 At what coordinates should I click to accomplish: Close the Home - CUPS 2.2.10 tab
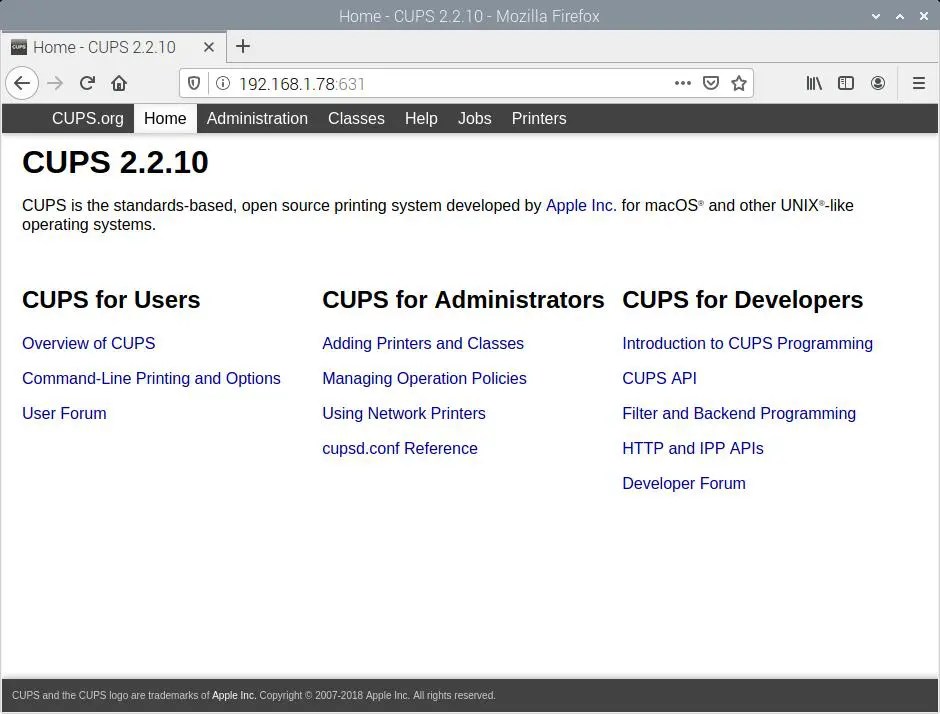[x=209, y=47]
